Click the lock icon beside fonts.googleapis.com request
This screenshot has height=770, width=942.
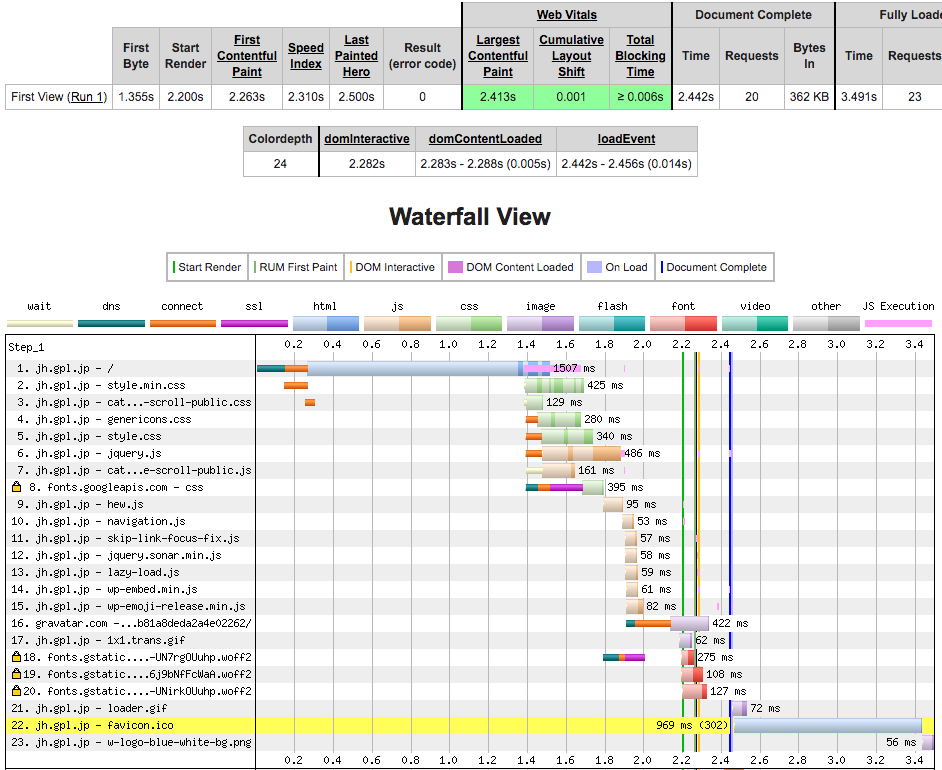16,487
